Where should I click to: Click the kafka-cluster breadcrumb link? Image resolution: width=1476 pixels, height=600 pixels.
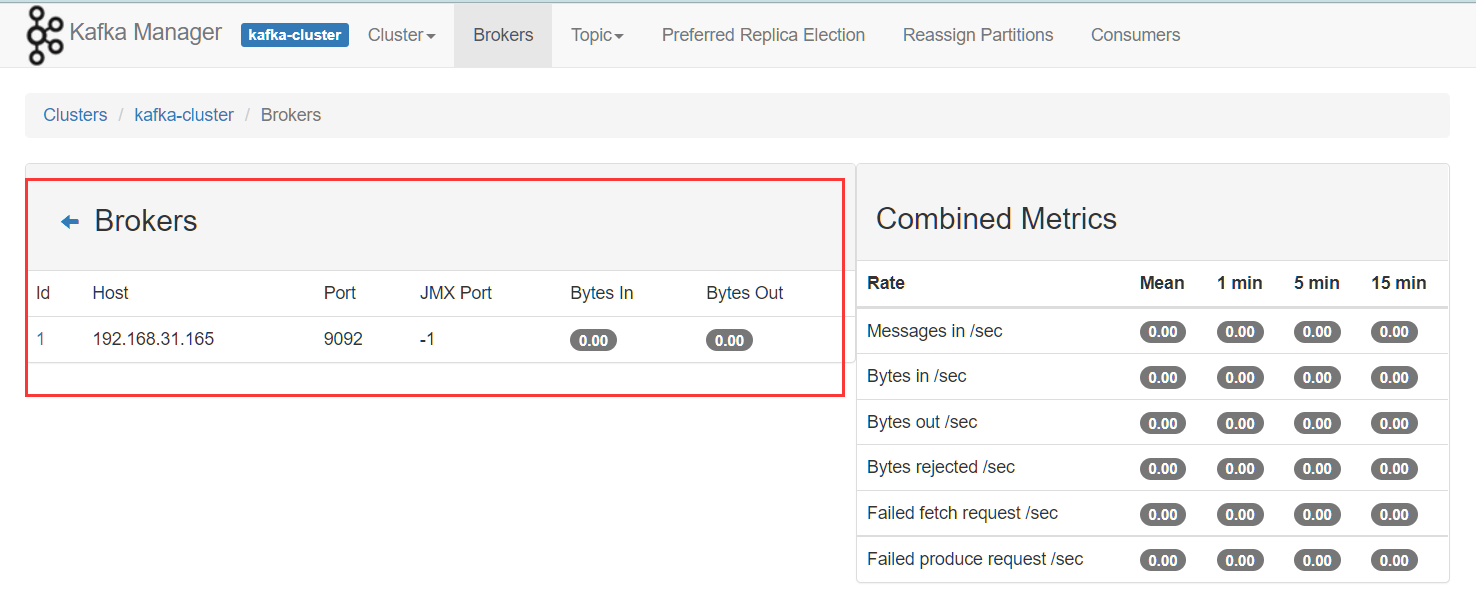(184, 115)
